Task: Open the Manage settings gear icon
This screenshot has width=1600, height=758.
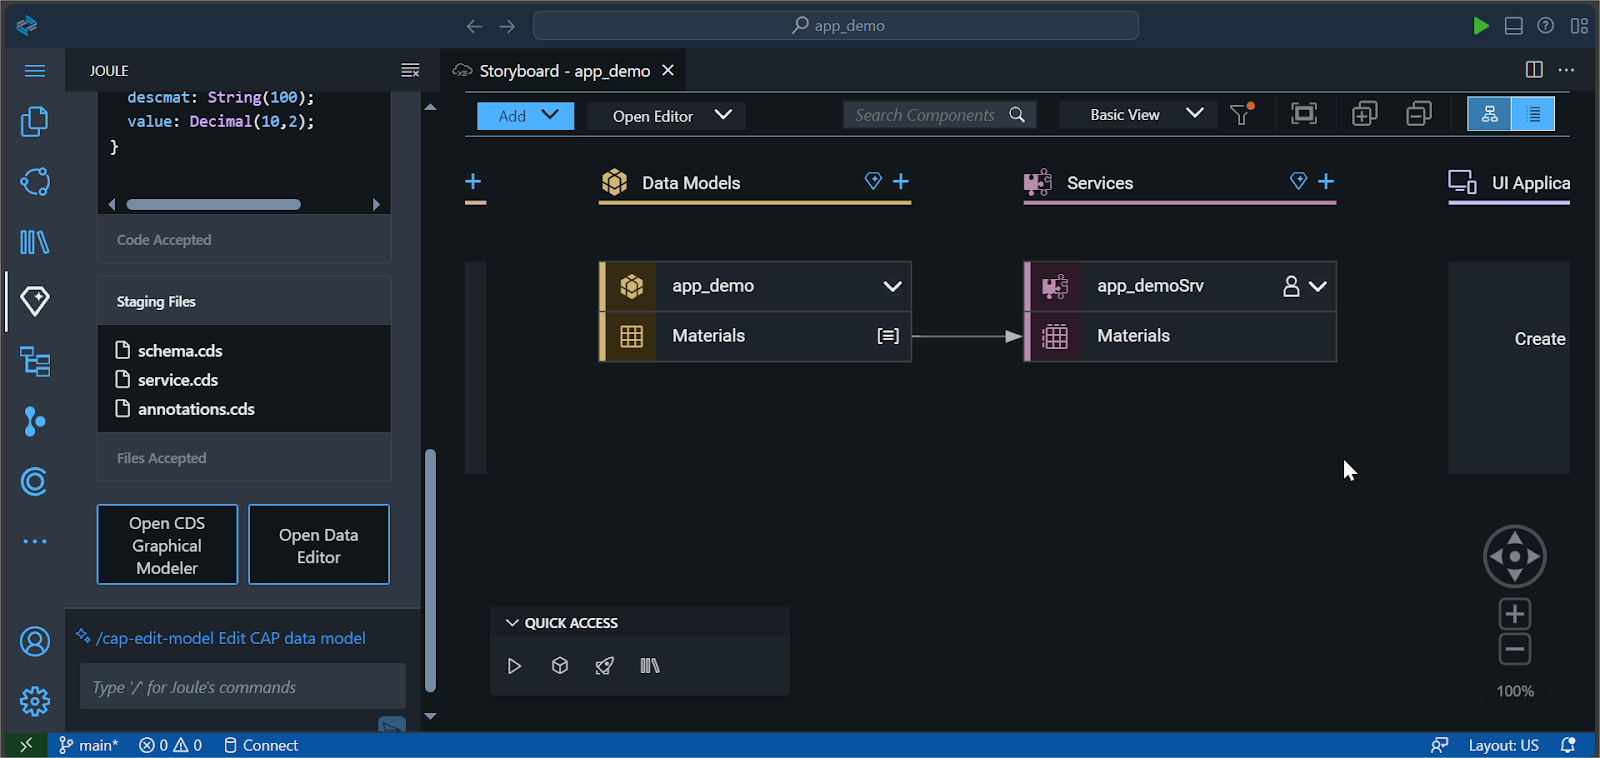Action: click(35, 701)
